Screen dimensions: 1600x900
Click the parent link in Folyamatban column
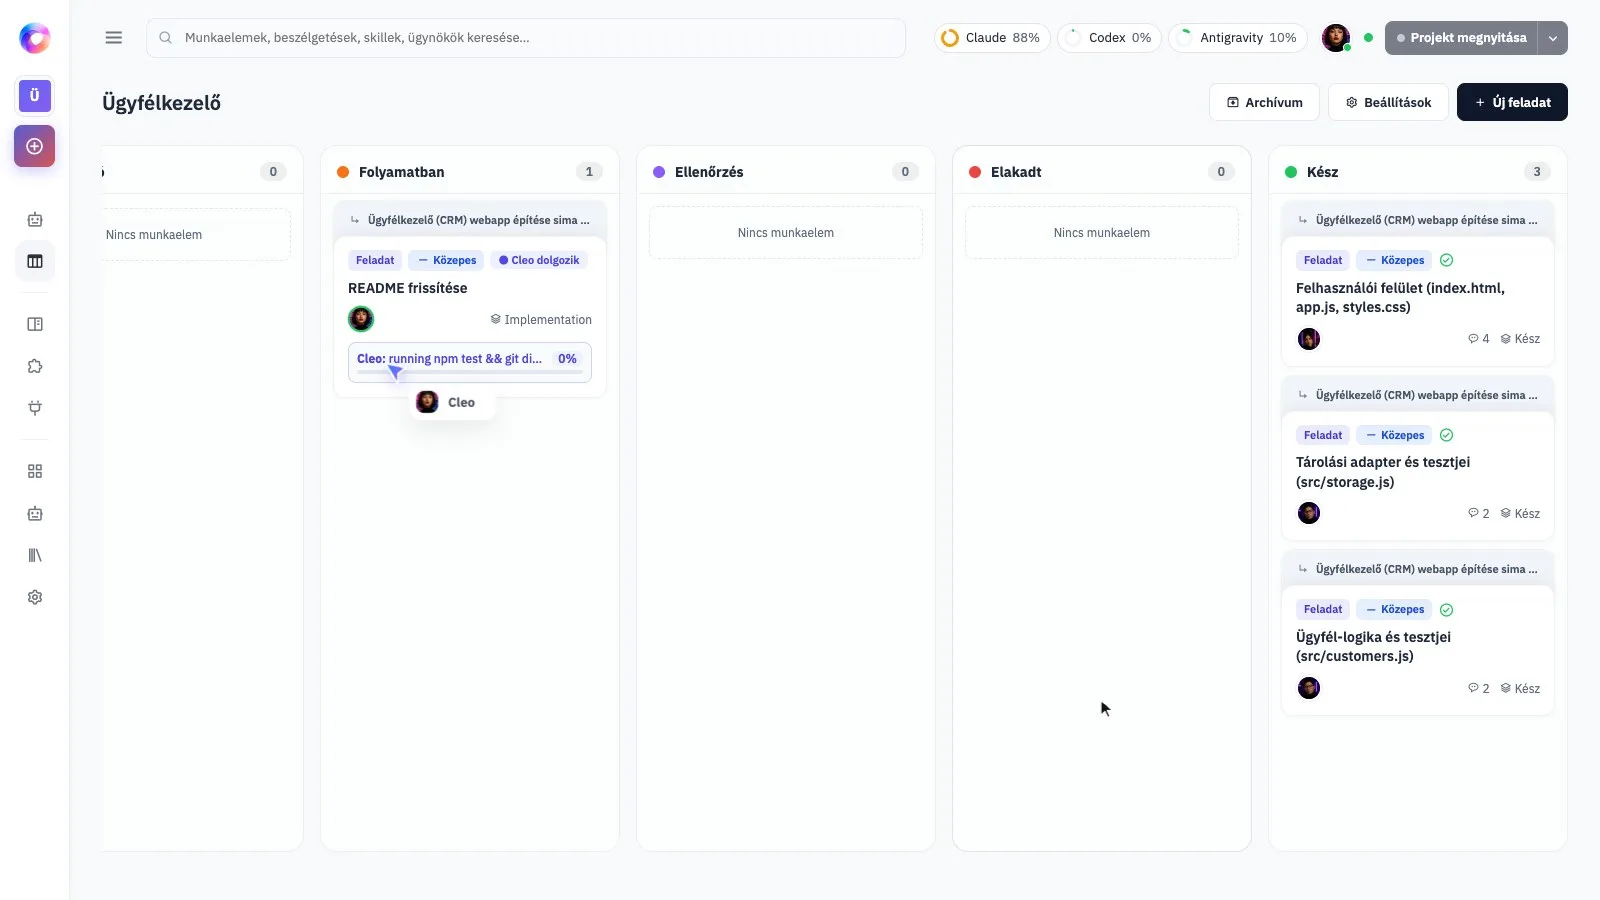[x=470, y=220]
